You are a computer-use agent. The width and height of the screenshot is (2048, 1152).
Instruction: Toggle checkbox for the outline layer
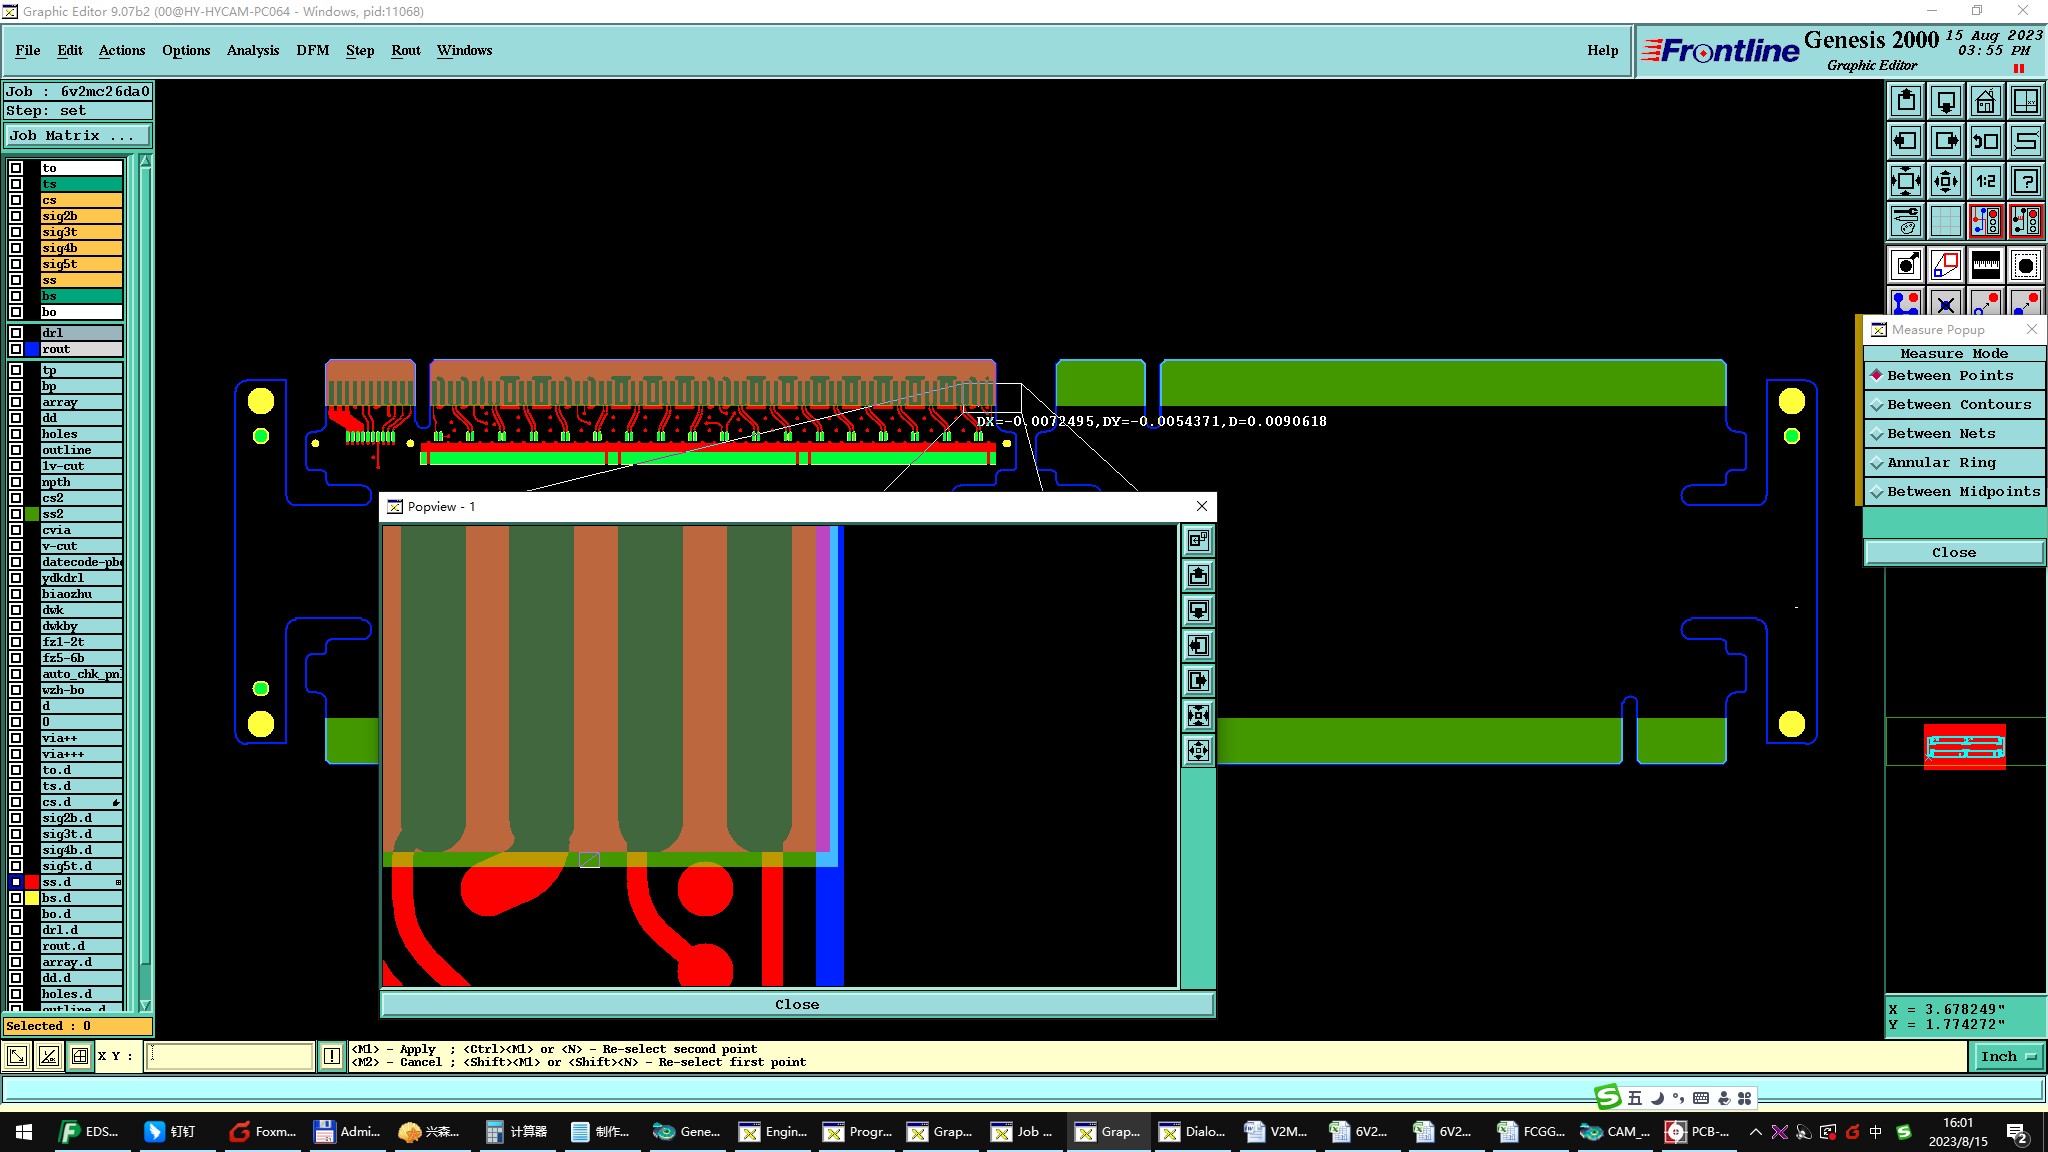(x=16, y=450)
